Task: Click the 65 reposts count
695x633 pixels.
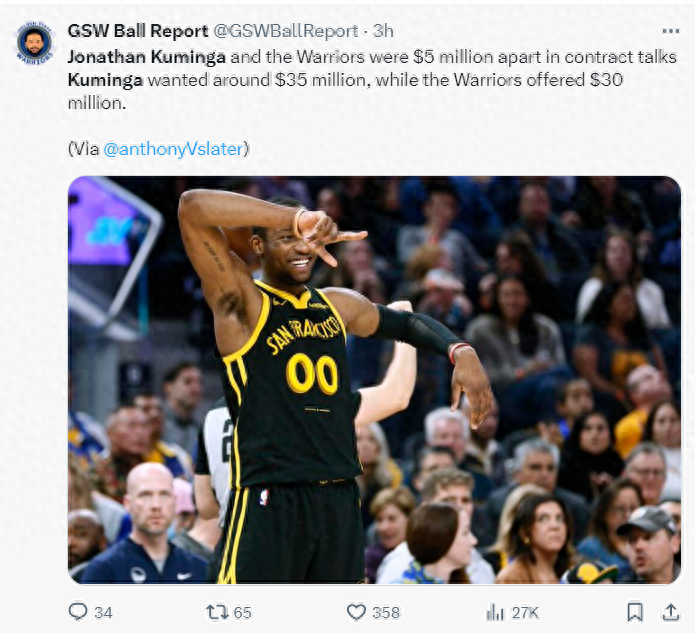Action: [x=242, y=613]
